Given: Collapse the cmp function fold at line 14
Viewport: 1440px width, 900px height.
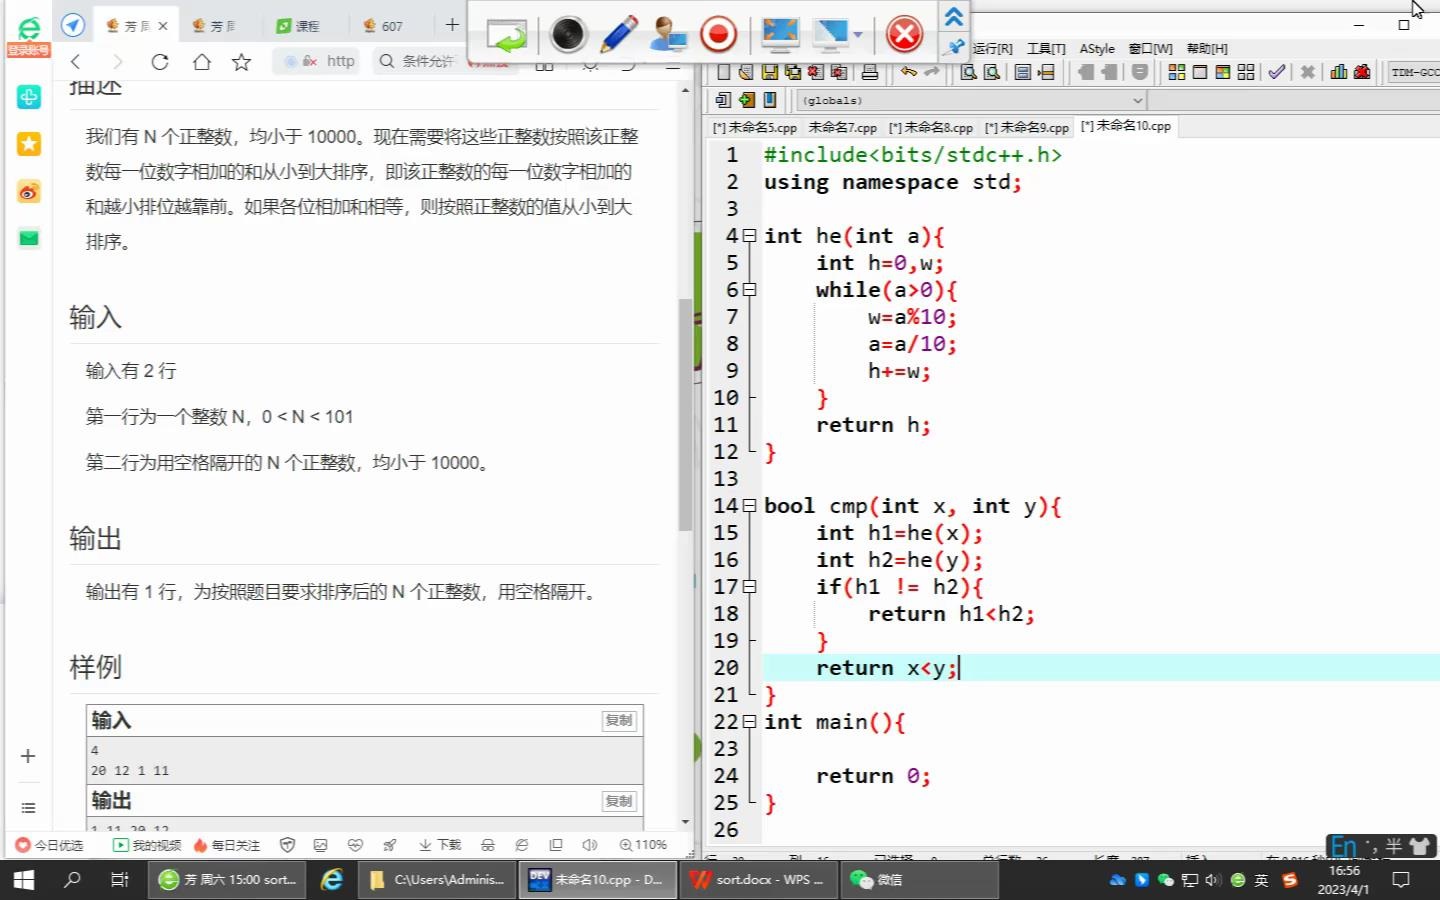Looking at the screenshot, I should tap(749, 506).
